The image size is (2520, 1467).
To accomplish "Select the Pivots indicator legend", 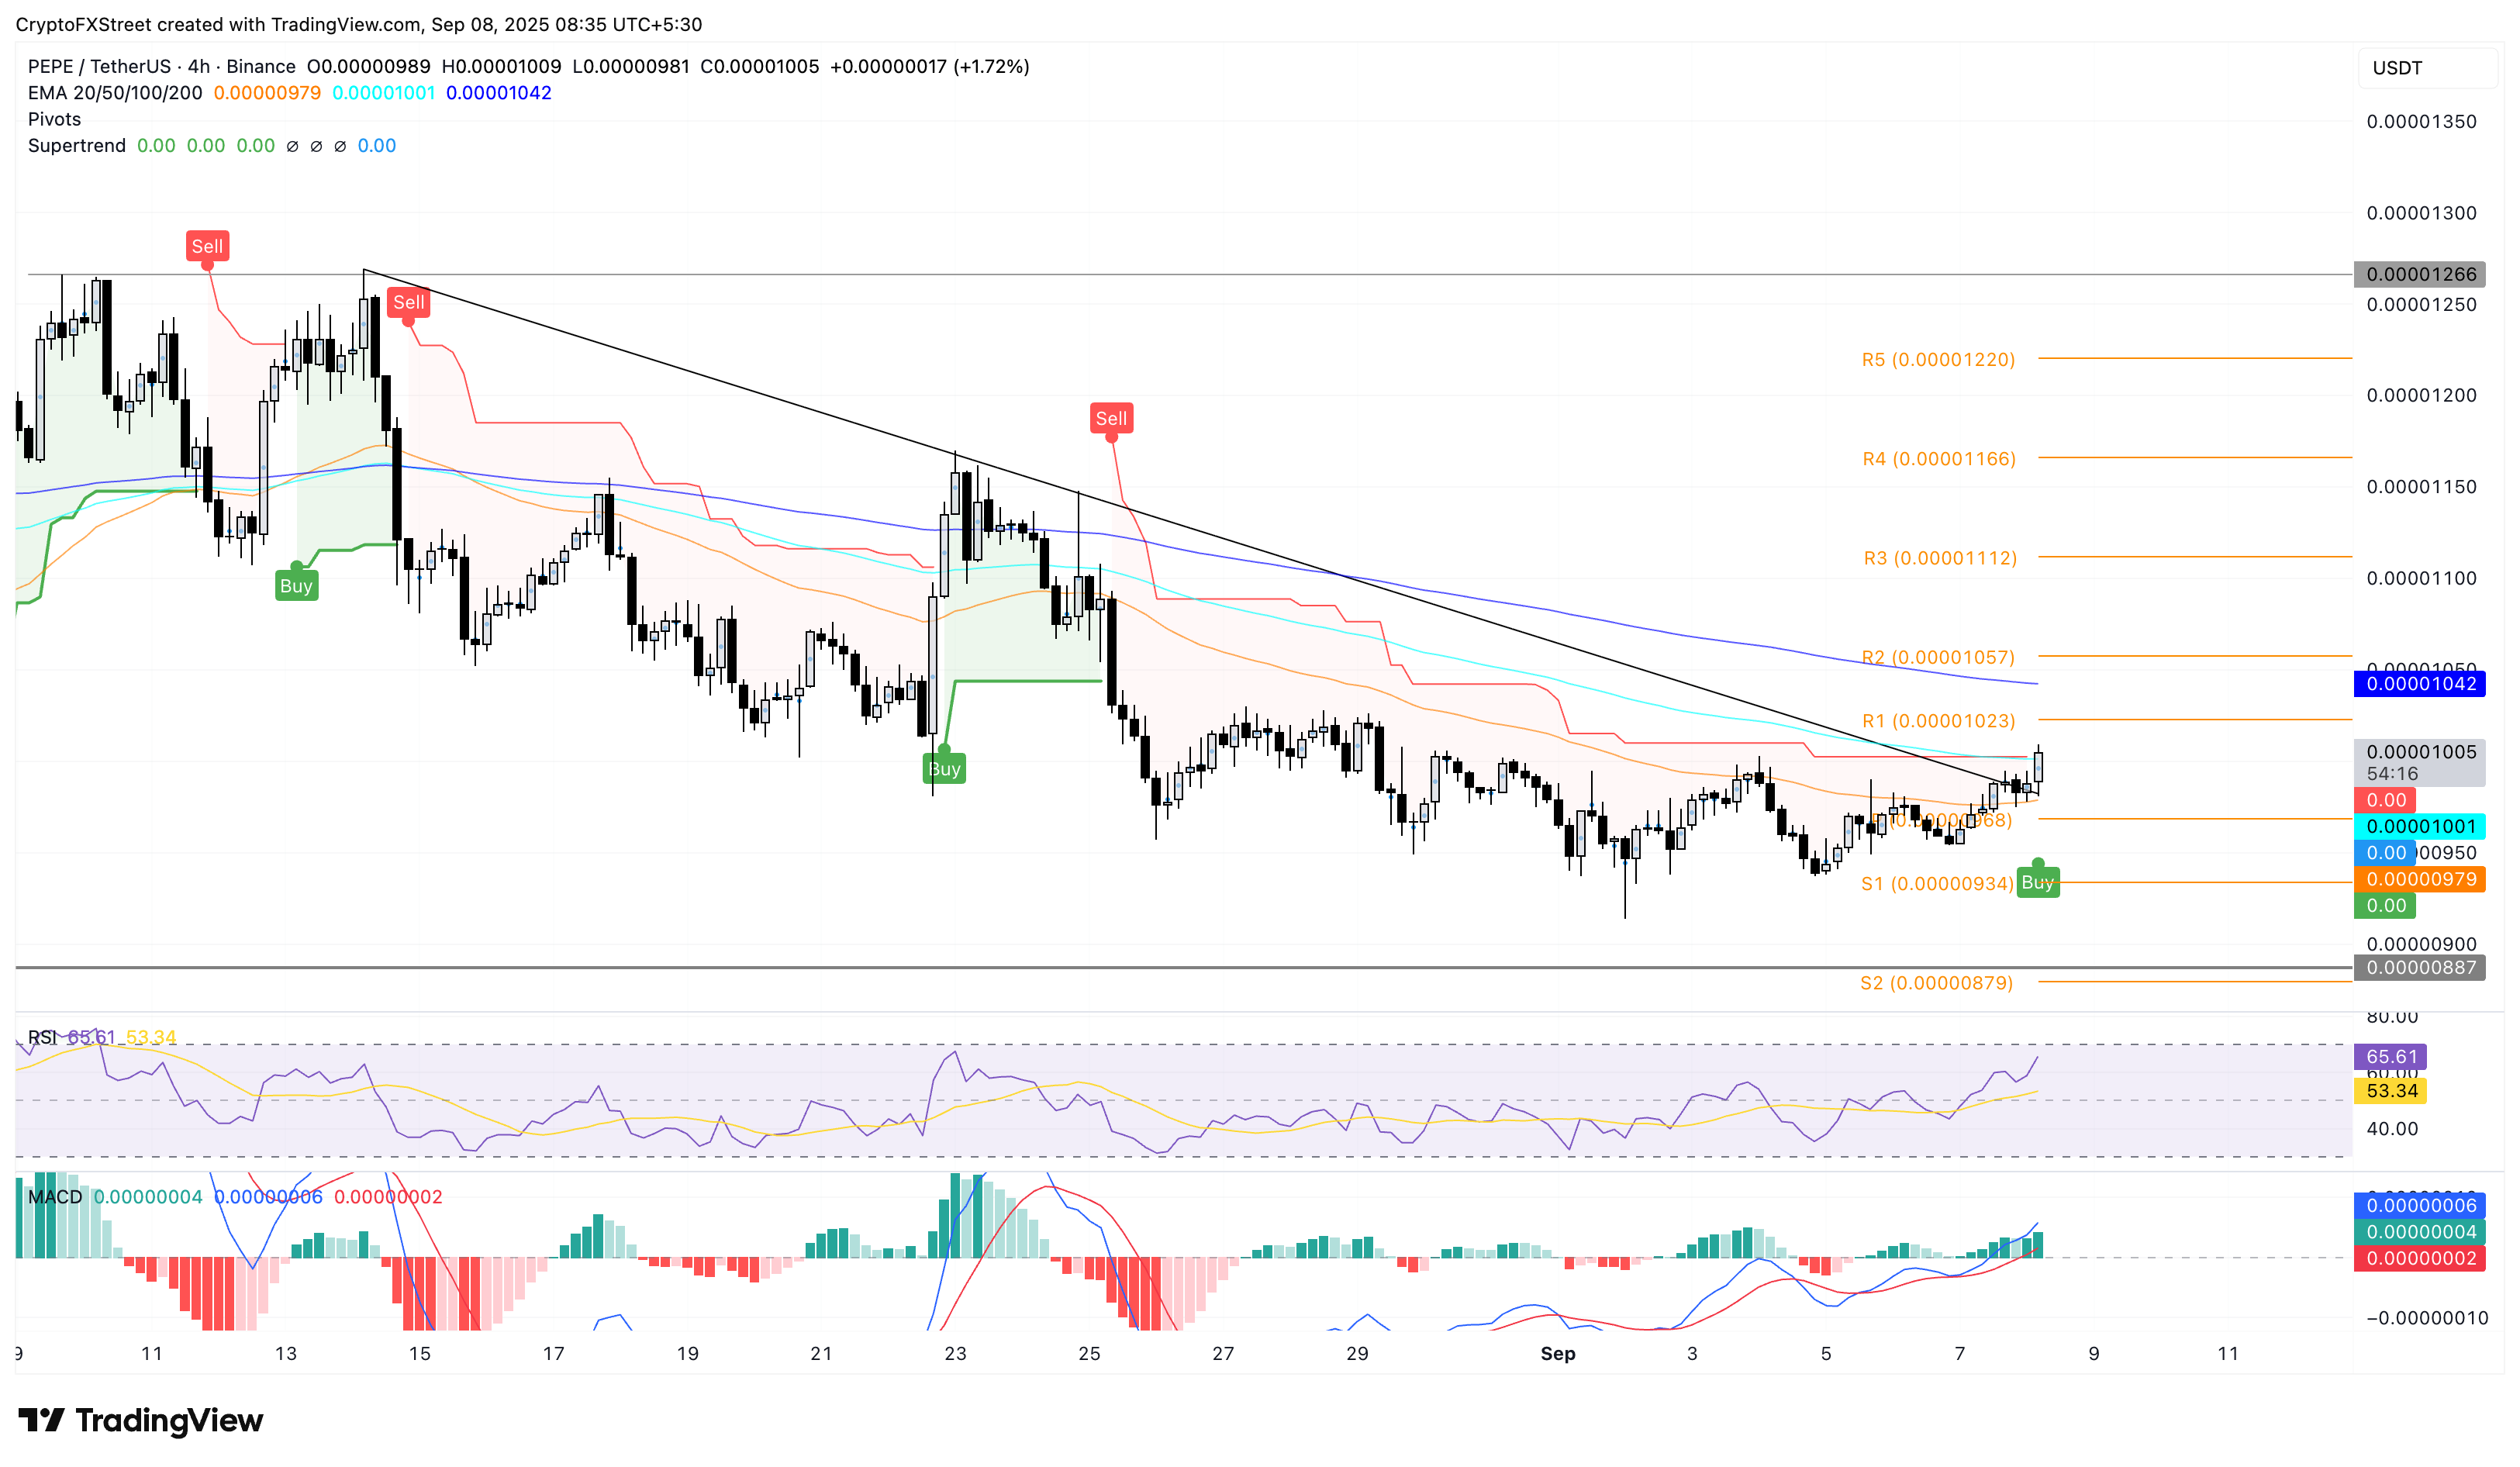I will 54,119.
